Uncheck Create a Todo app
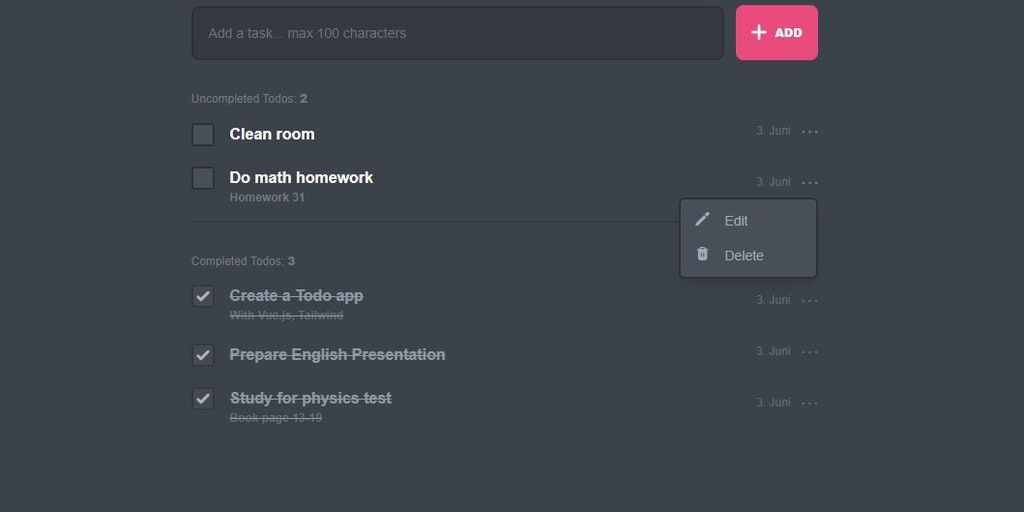Screen dimensions: 1024x512 (x=203, y=296)
